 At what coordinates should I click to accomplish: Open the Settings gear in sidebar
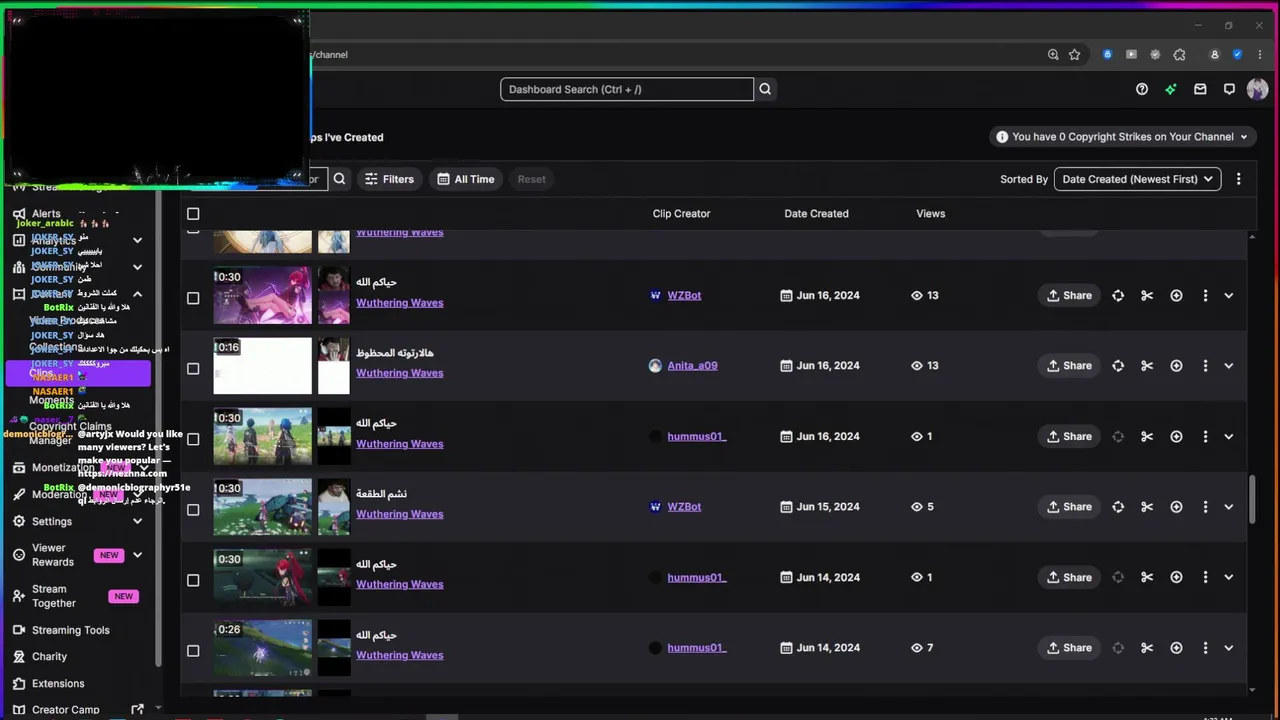(x=19, y=521)
